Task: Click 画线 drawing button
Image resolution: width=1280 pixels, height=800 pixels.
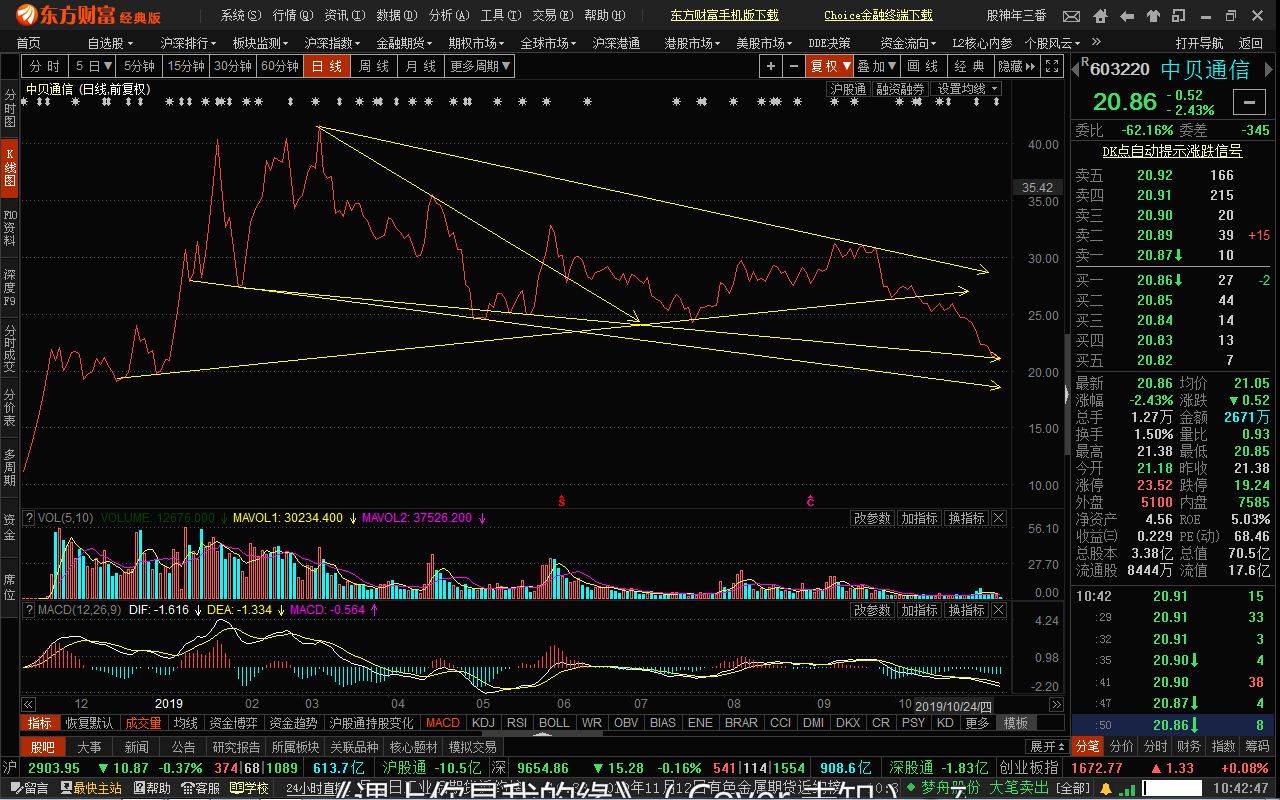Action: 923,66
